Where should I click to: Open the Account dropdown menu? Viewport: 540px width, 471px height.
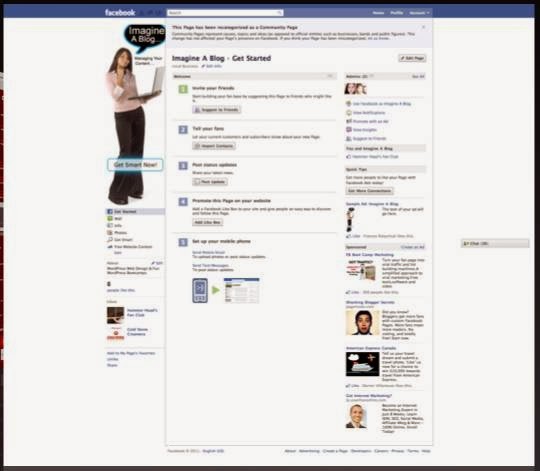tap(419, 13)
